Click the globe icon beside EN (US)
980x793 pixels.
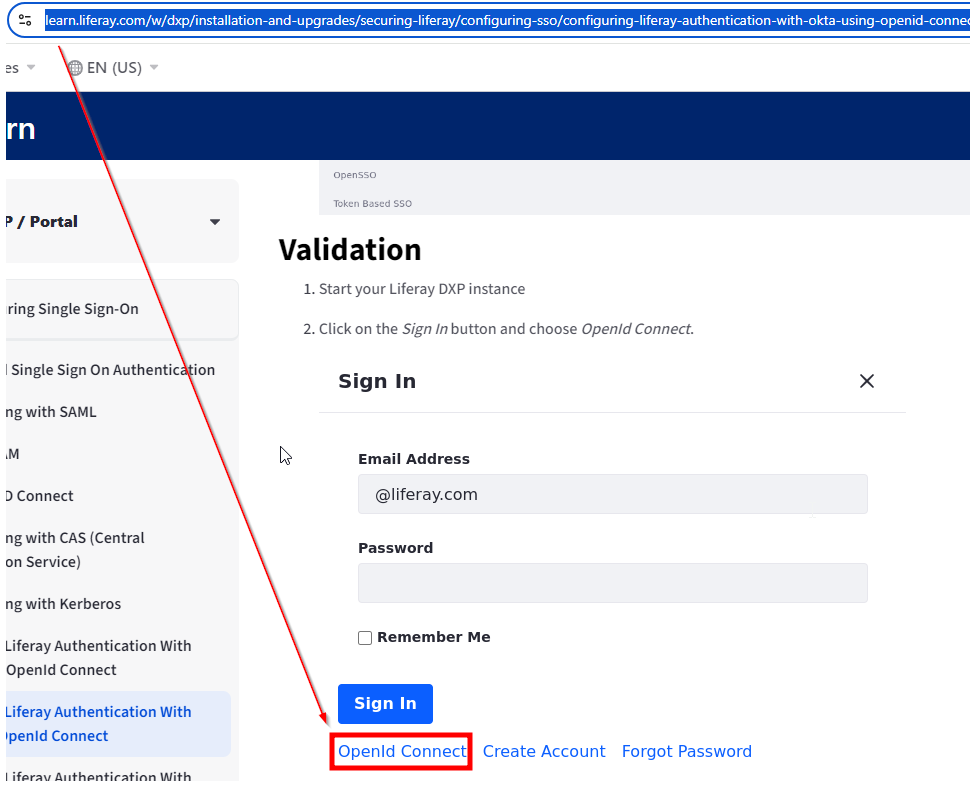75,67
